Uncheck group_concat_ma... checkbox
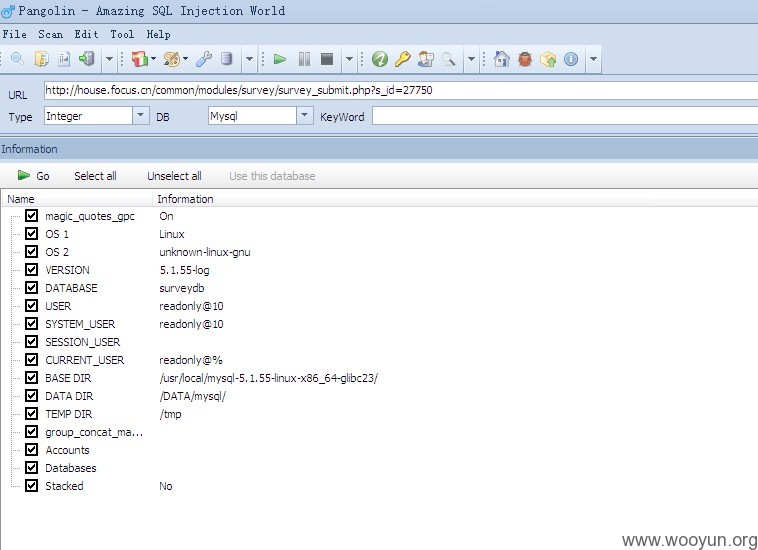 pos(31,431)
